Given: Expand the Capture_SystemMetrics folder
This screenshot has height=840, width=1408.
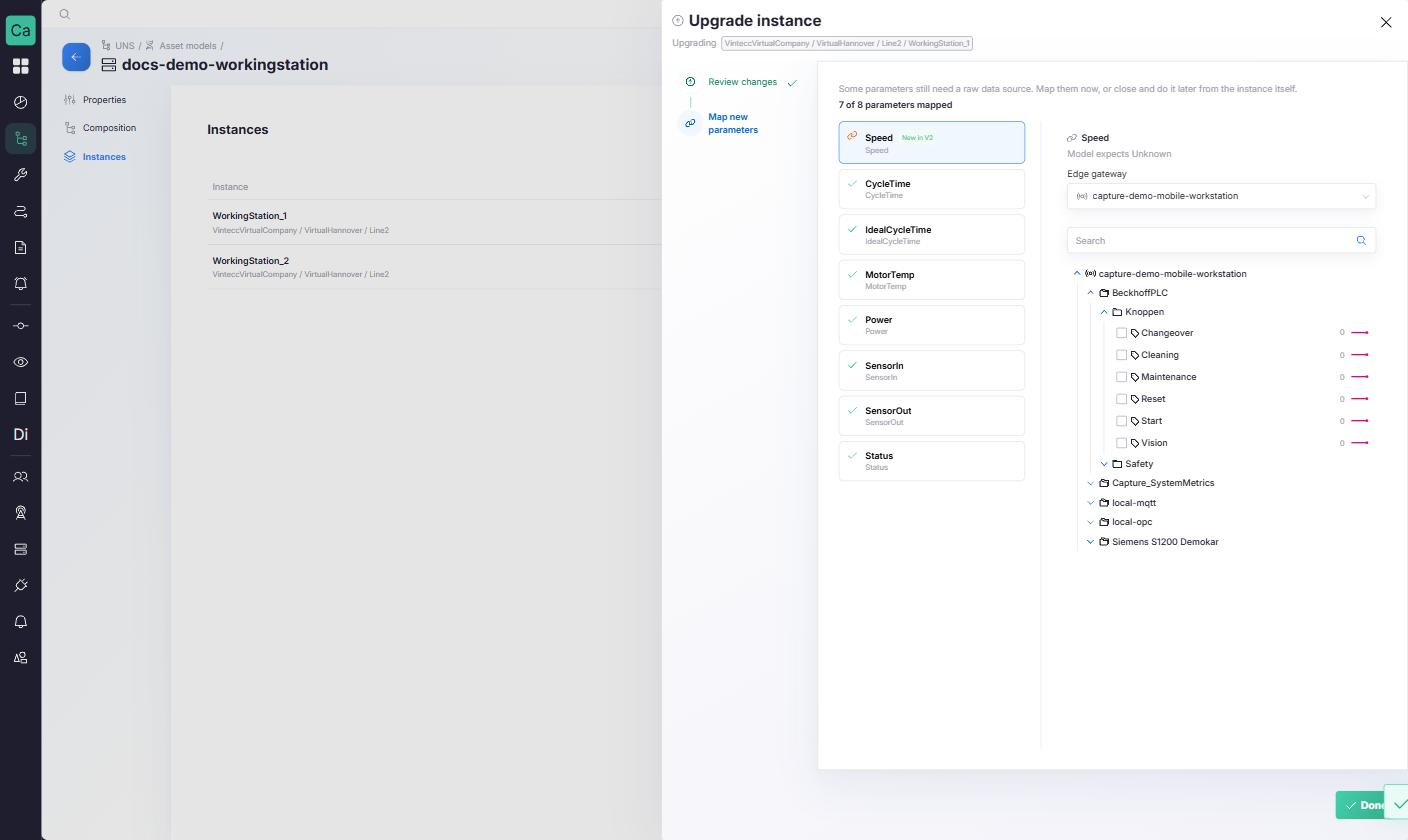Looking at the screenshot, I should coord(1091,483).
